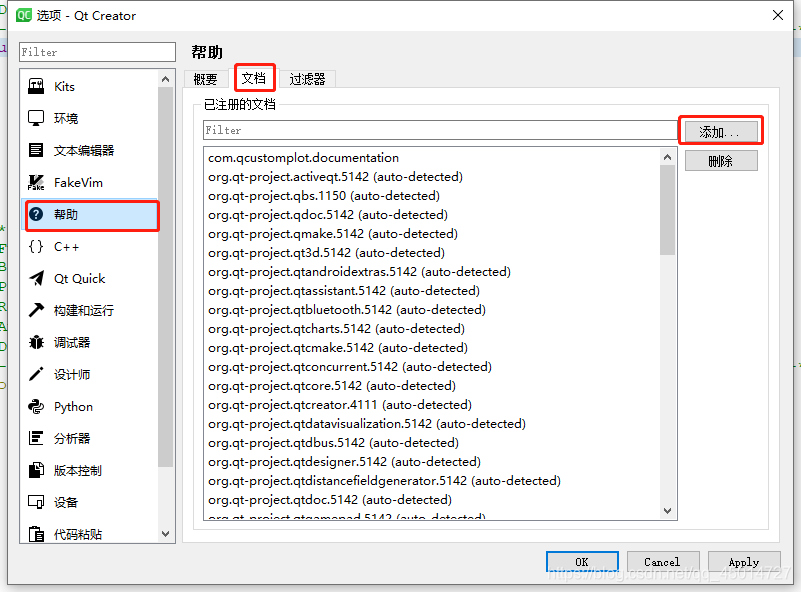Focus the registered documents Filter field

click(440, 130)
